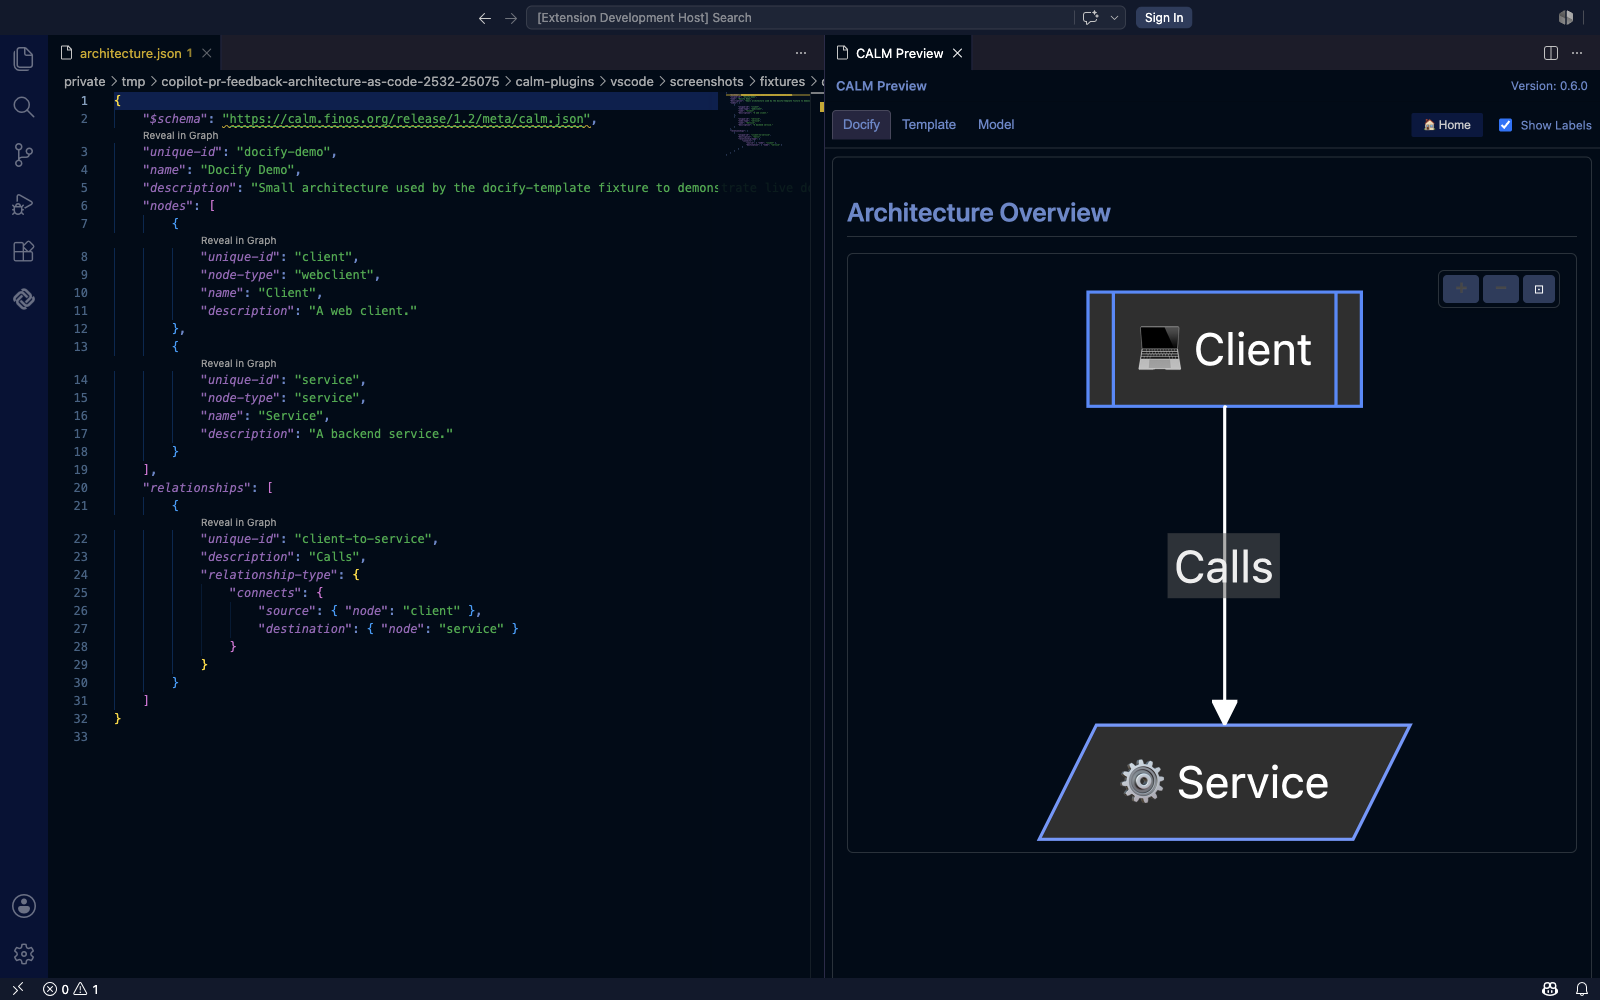
Task: Open Source Control view
Action: pyautogui.click(x=24, y=155)
